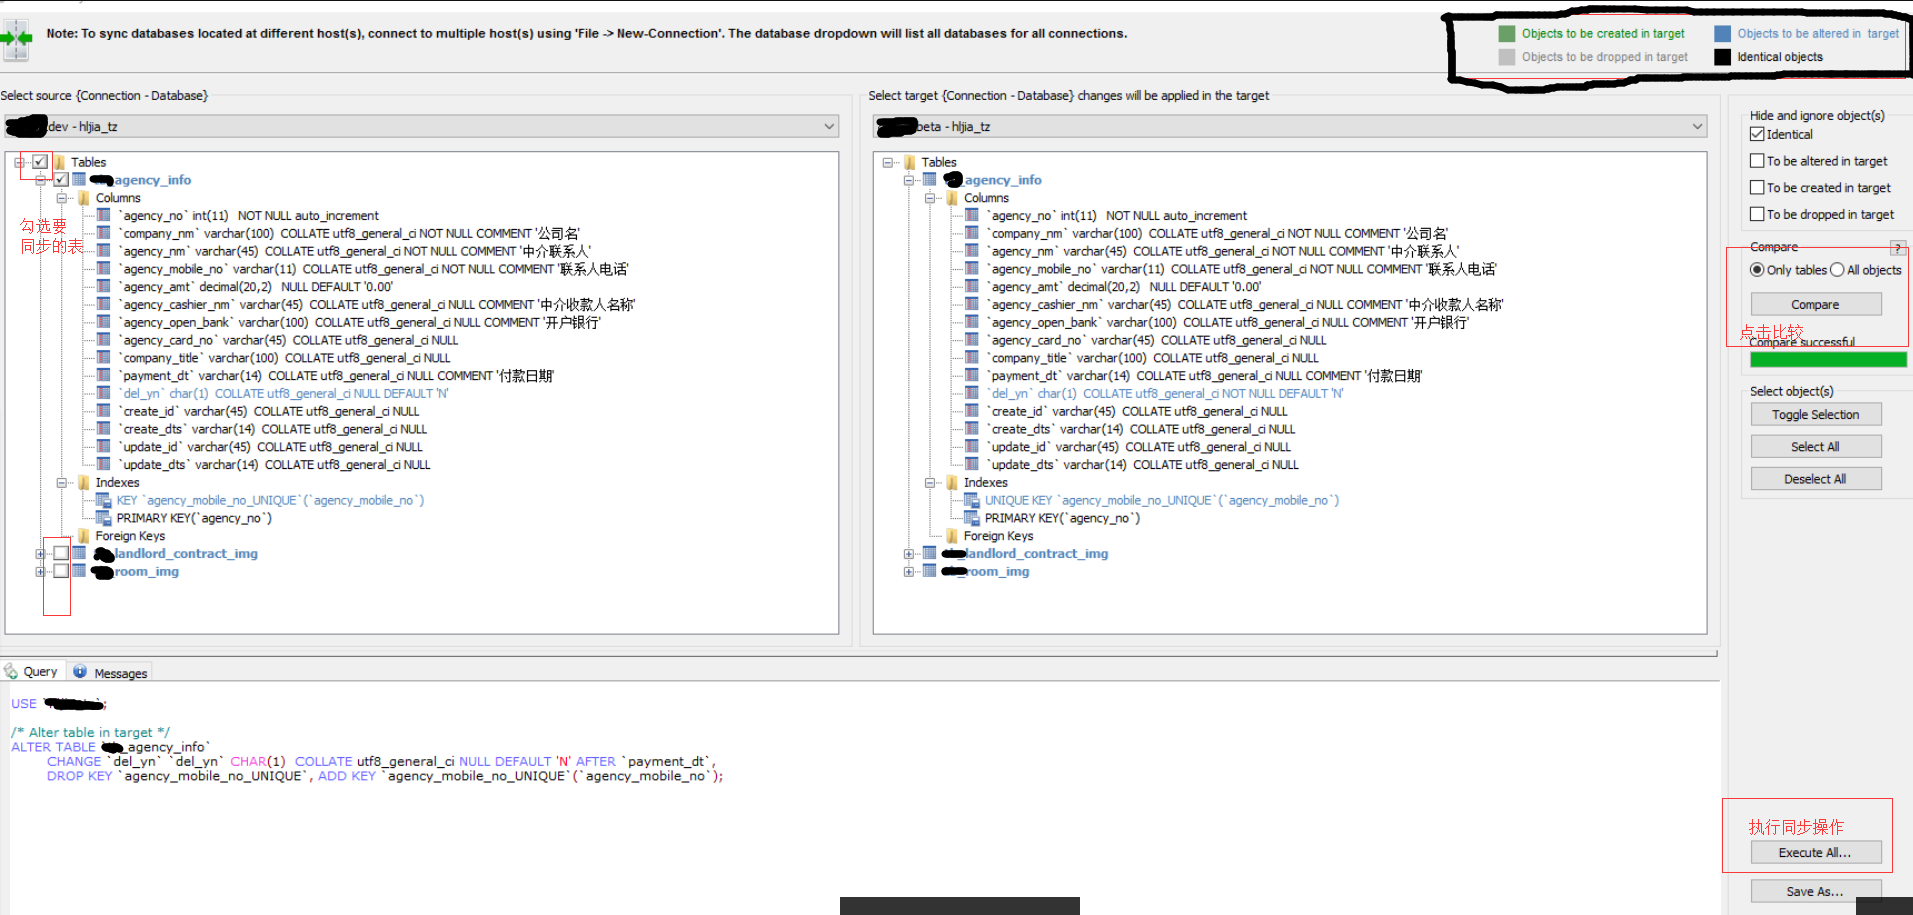Click target agency_info table icon
Image resolution: width=1913 pixels, height=915 pixels.
pos(929,180)
